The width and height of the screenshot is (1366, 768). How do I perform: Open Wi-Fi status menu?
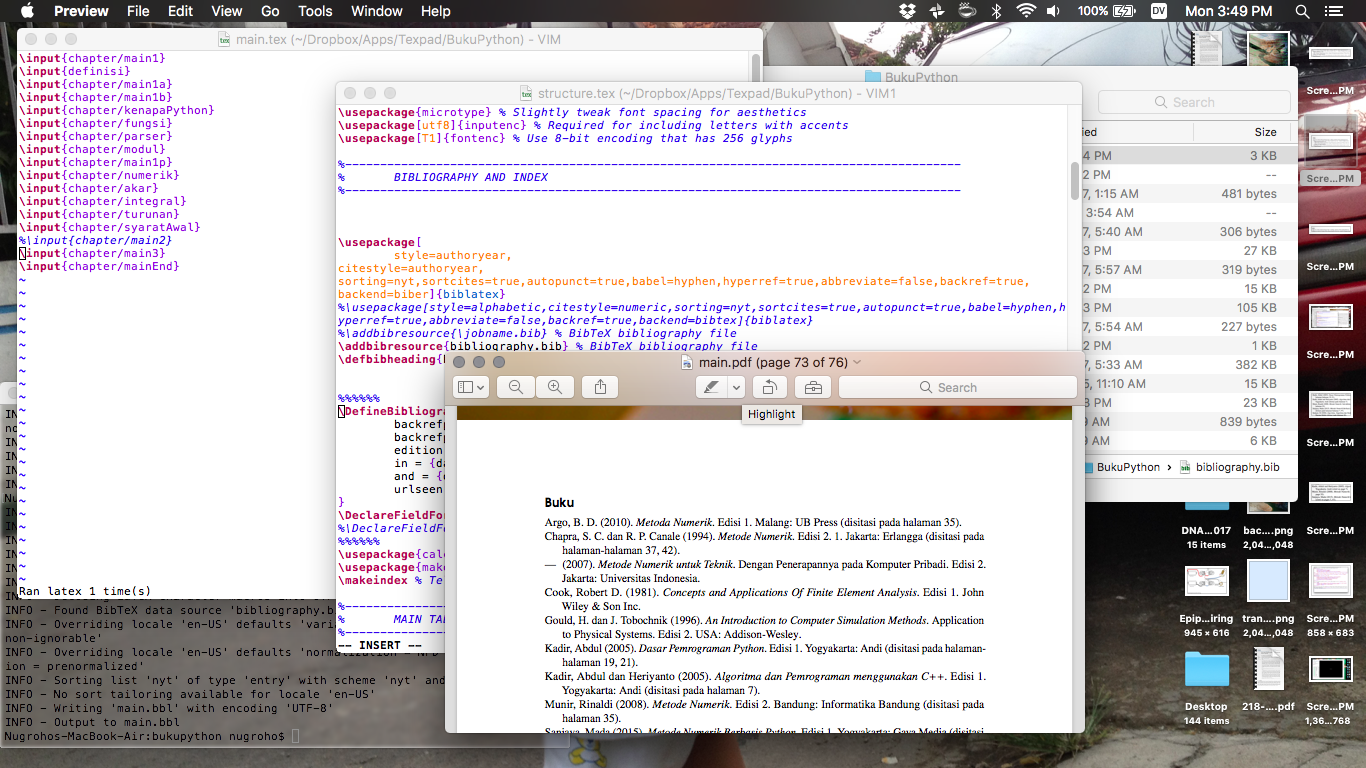[1025, 11]
